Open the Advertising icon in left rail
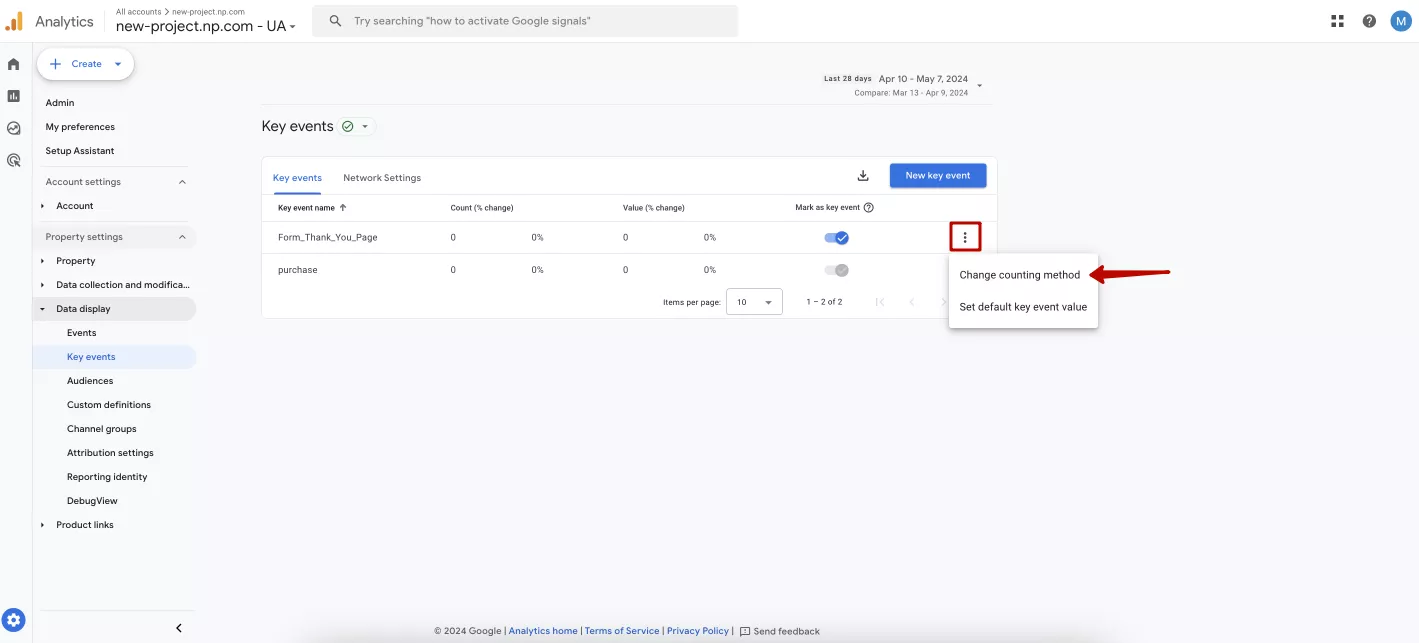This screenshot has width=1419, height=643. pos(13,160)
